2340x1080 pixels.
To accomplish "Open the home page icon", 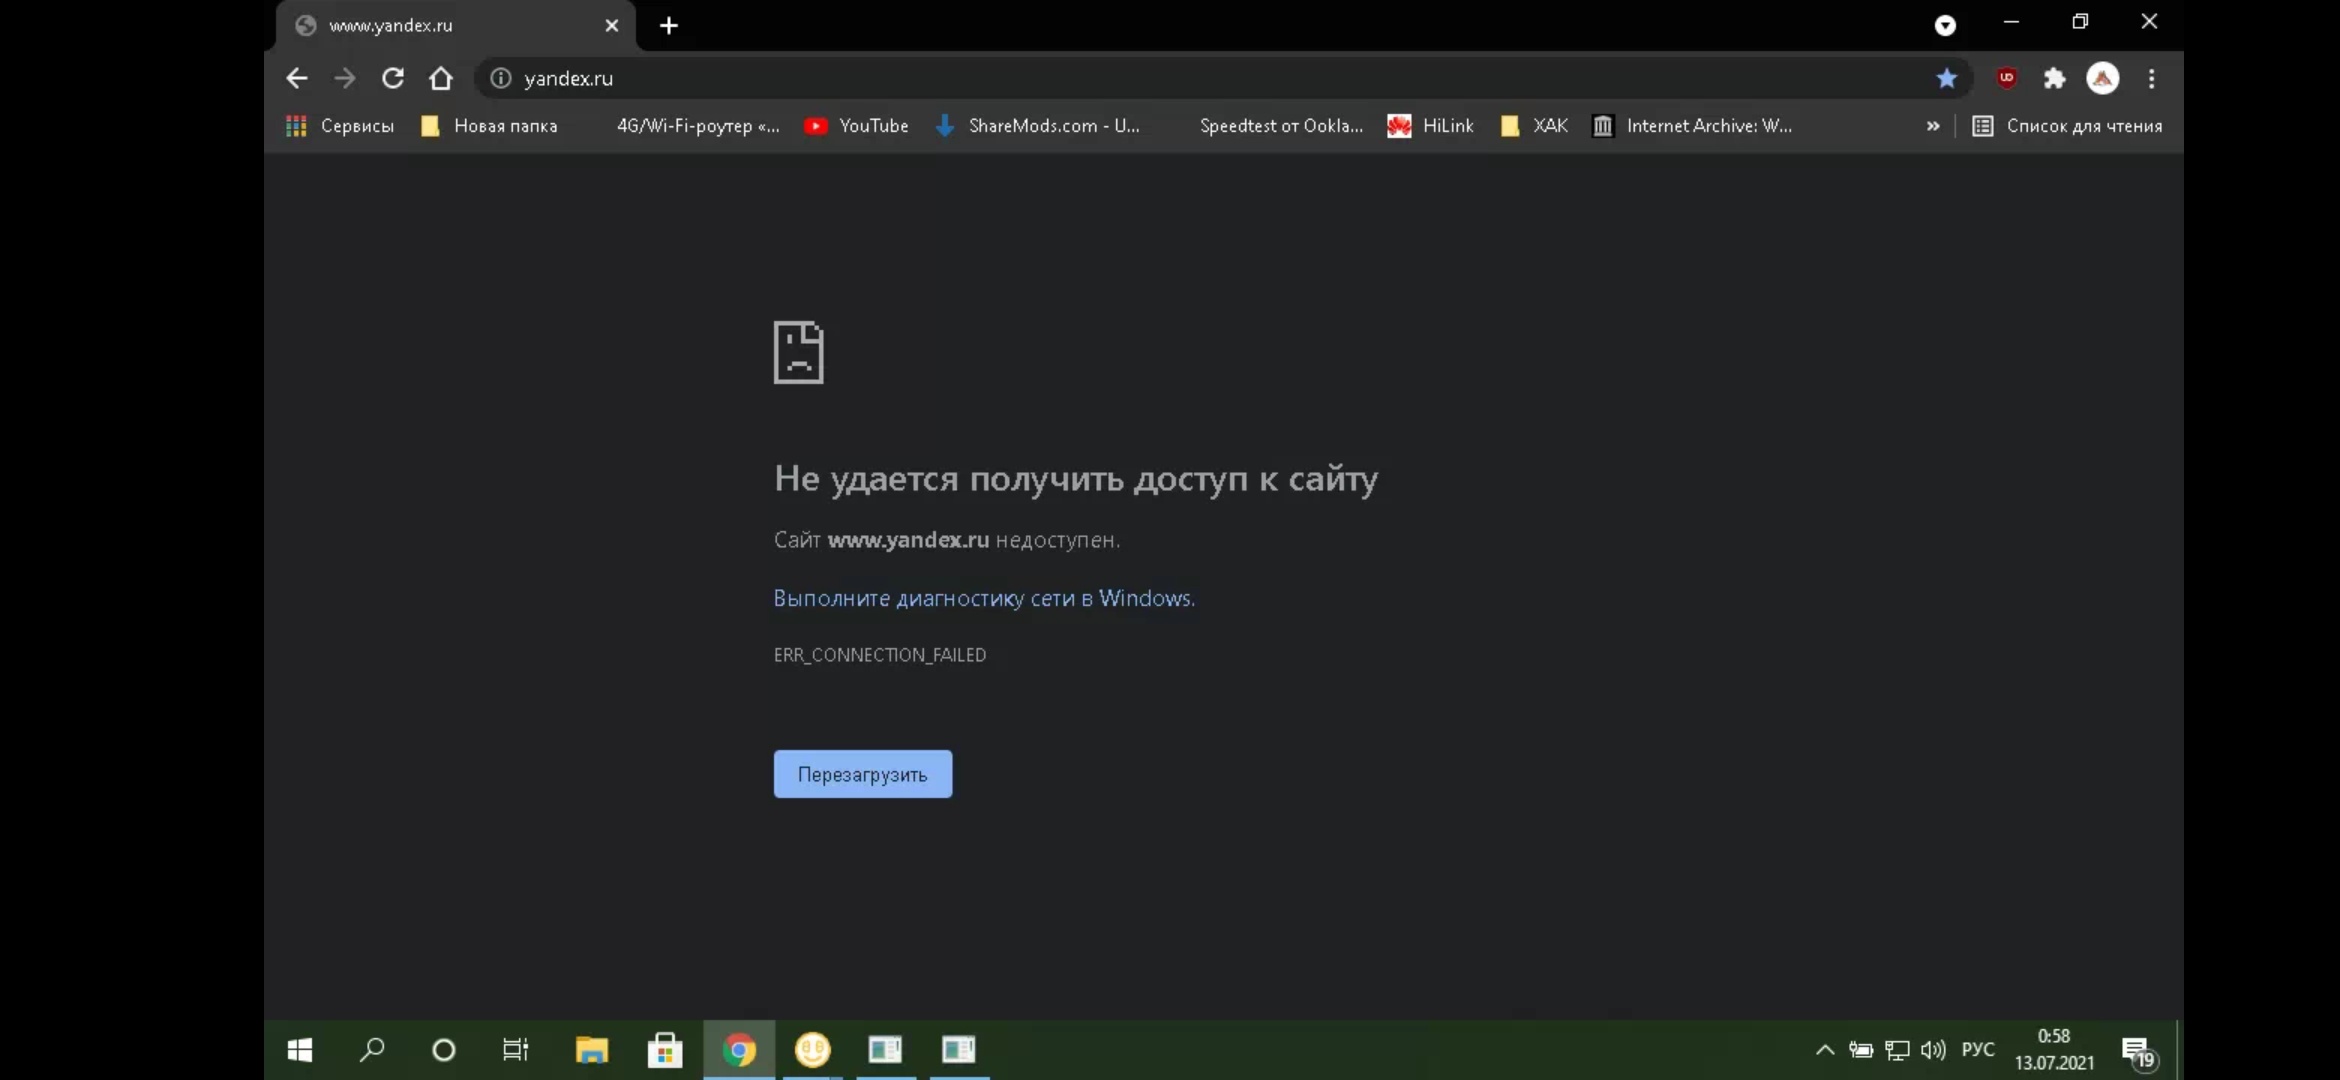I will 441,78.
